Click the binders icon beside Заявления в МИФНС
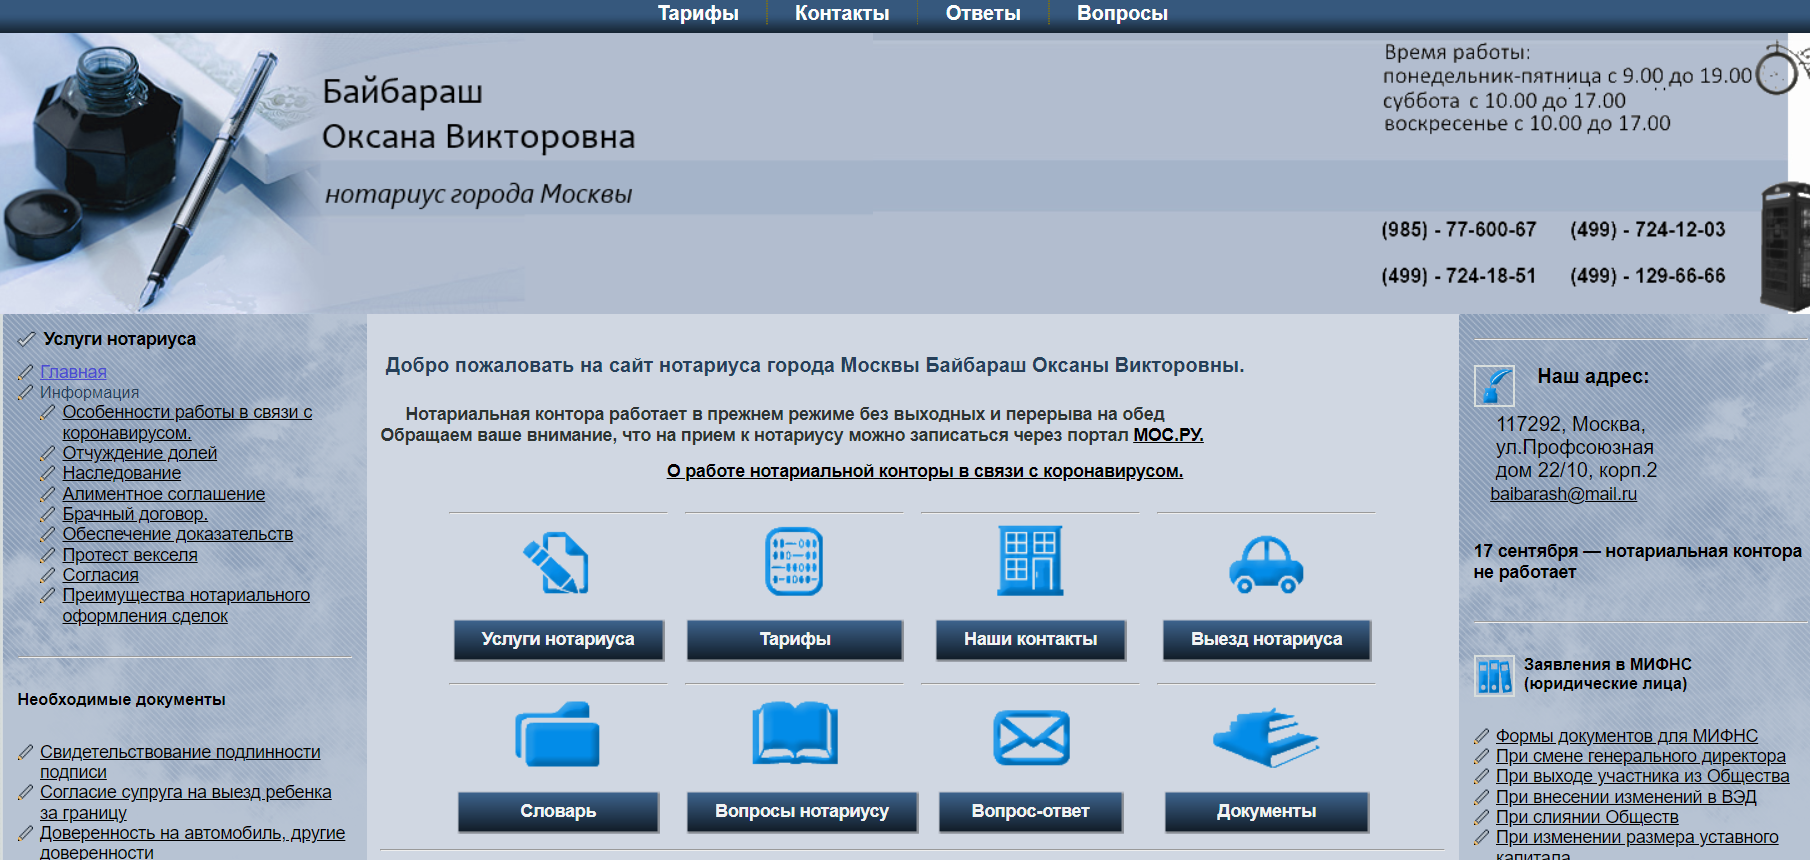Viewport: 1810px width, 860px height. click(x=1494, y=675)
